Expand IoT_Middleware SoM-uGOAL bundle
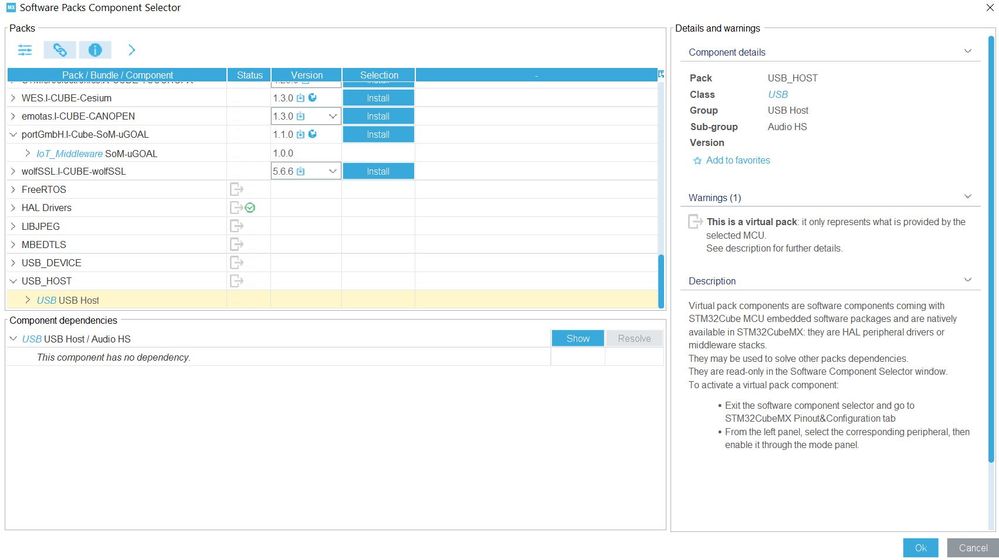Viewport: 999px width, 560px height. click(27, 154)
